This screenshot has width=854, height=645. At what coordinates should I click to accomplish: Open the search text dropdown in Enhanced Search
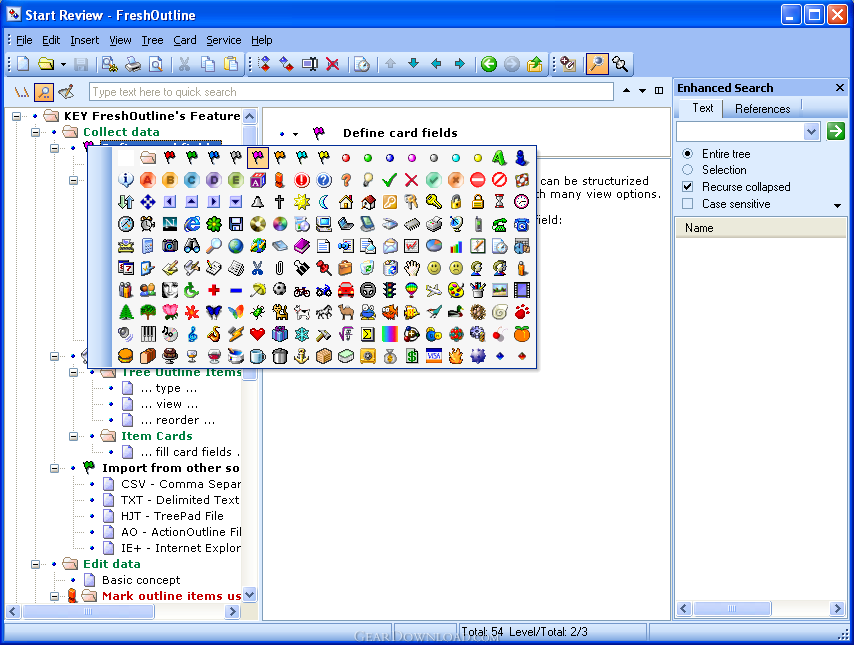click(812, 131)
